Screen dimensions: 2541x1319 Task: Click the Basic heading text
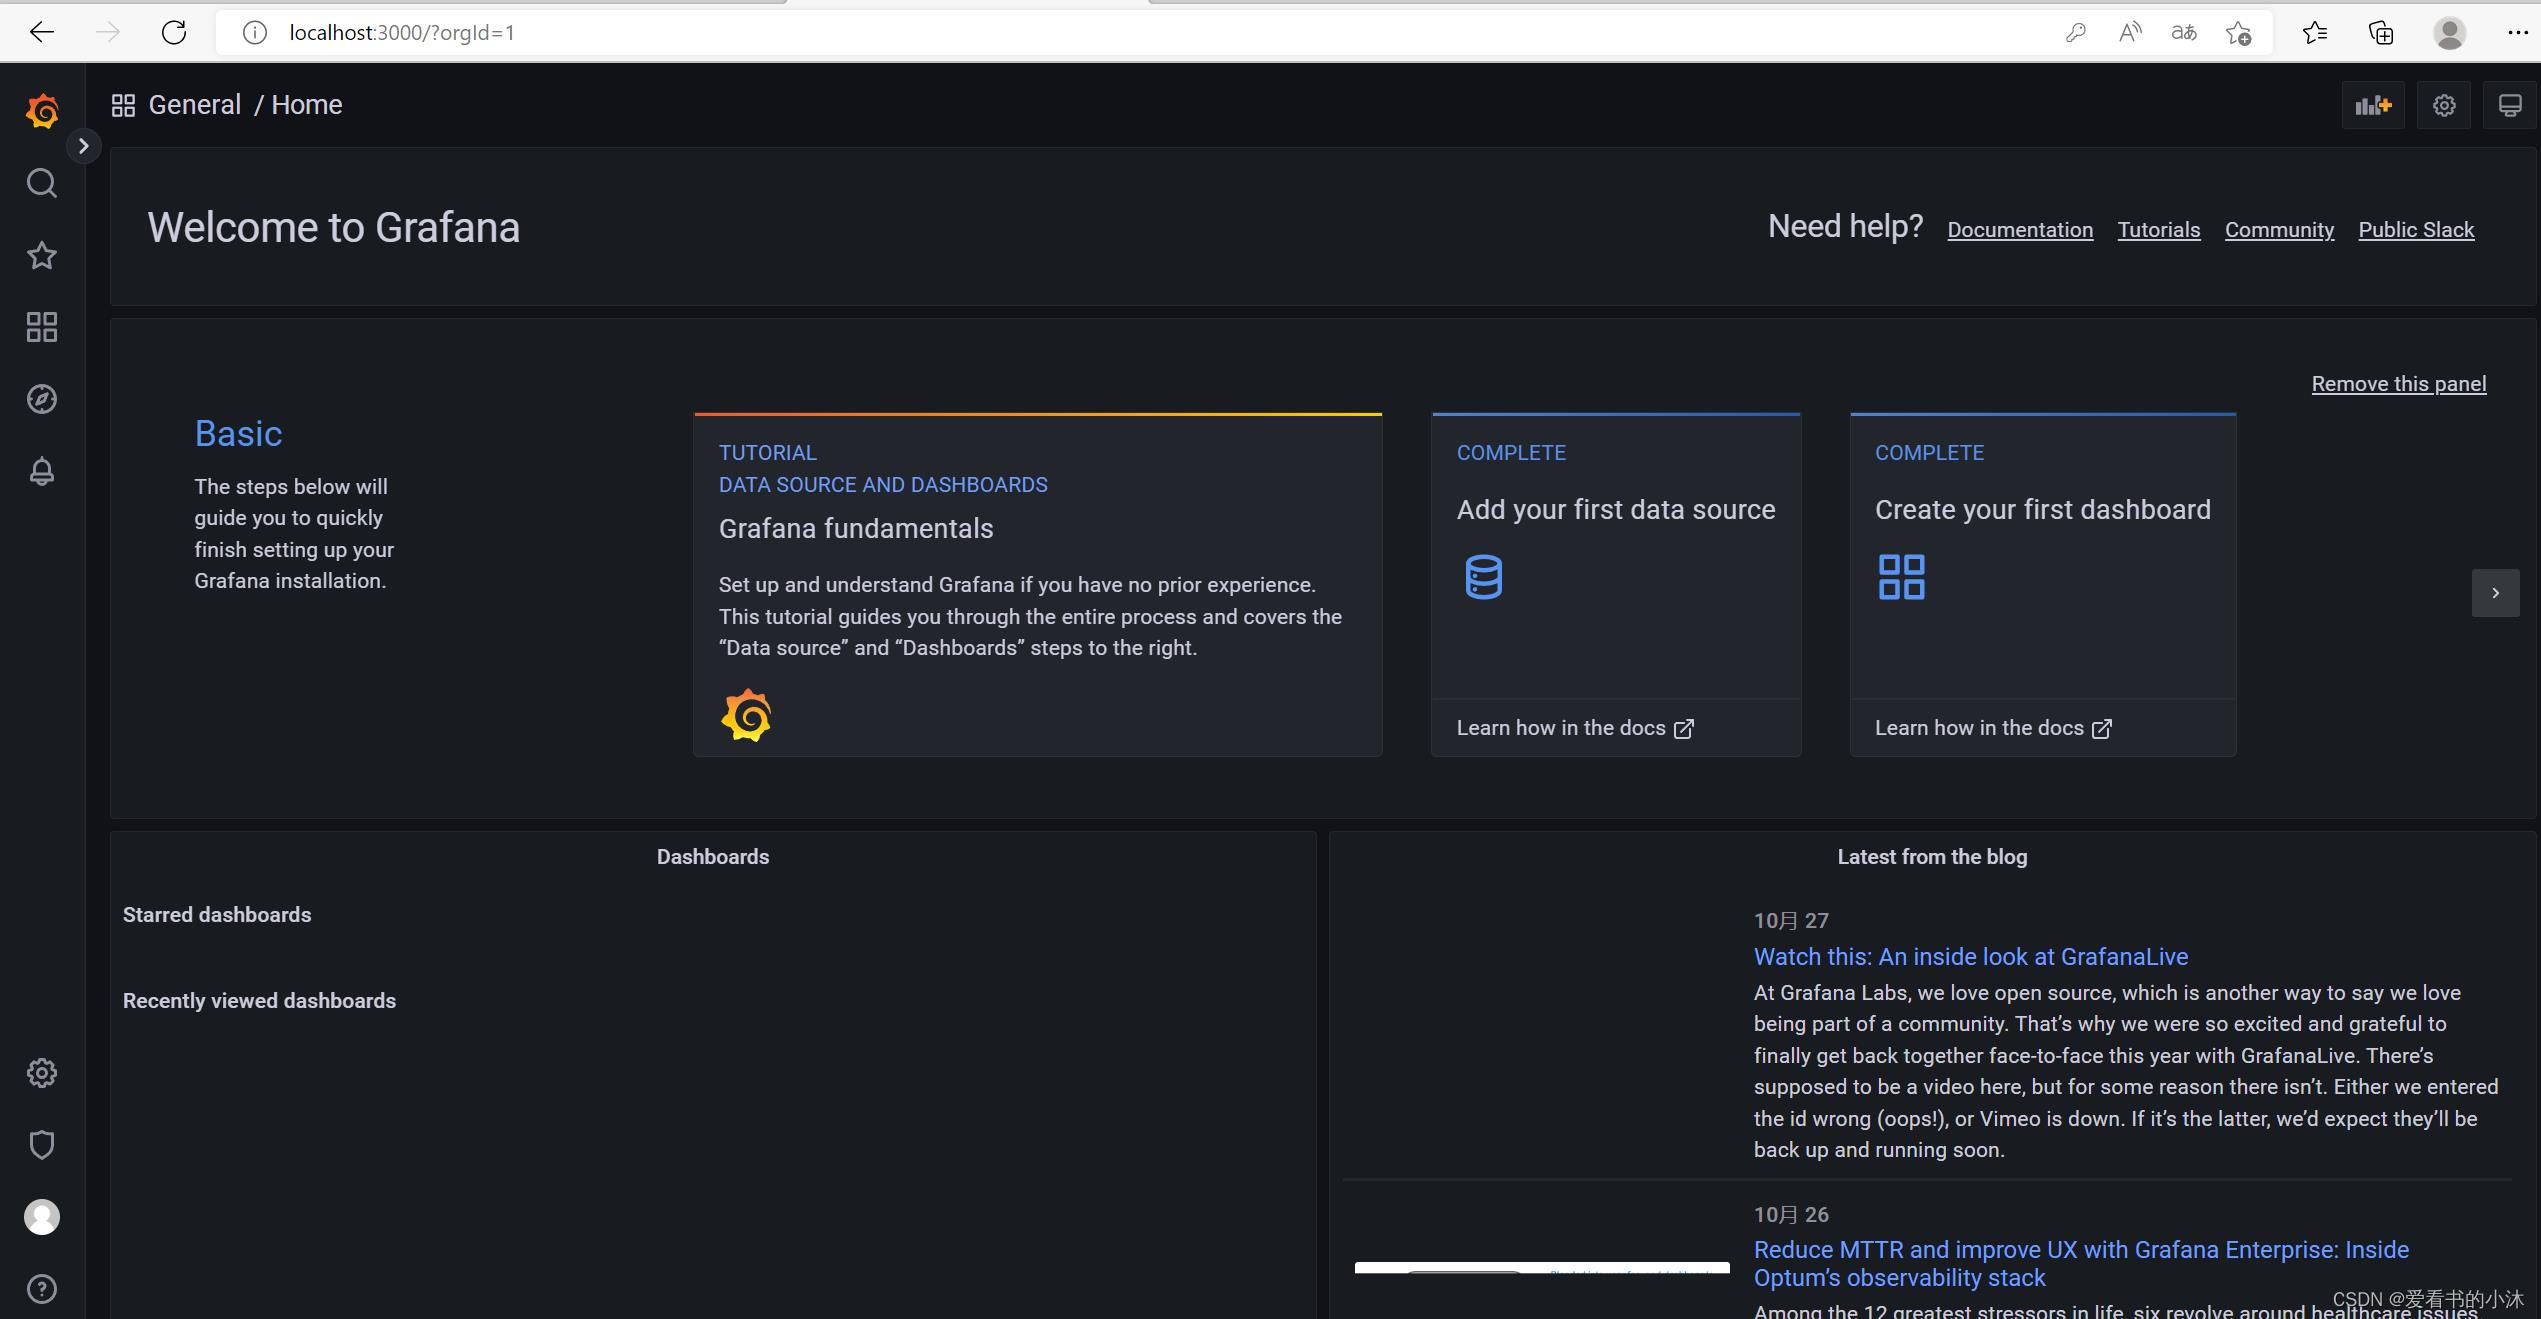pos(238,434)
